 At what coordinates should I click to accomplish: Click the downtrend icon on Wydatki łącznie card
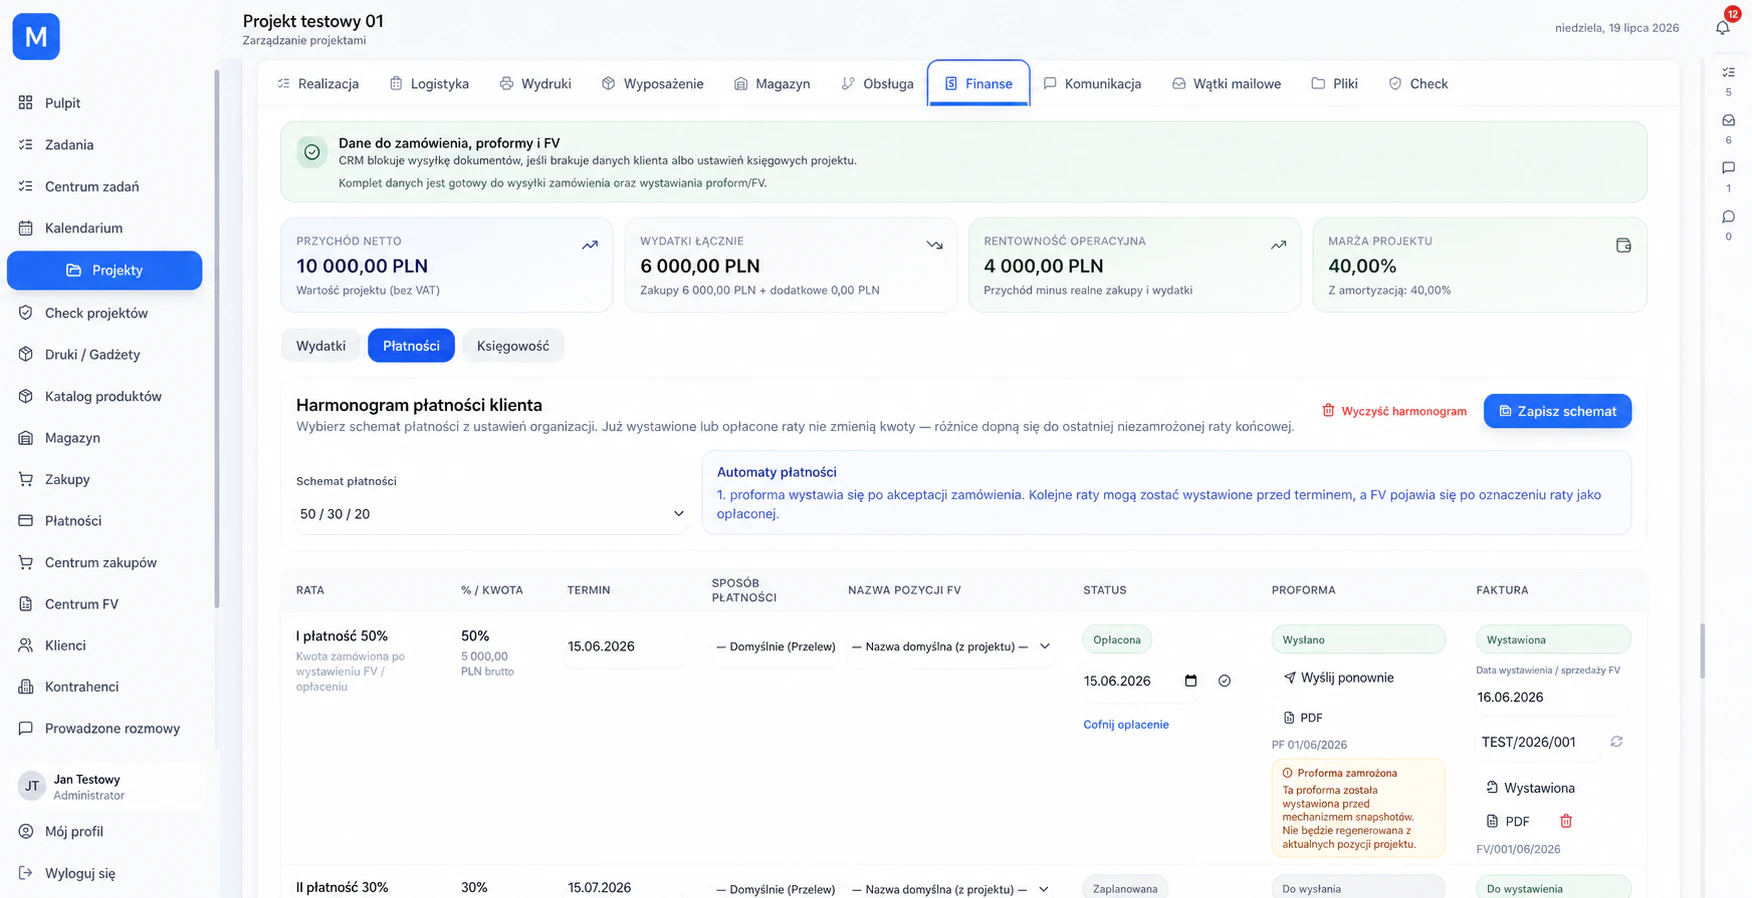934,245
